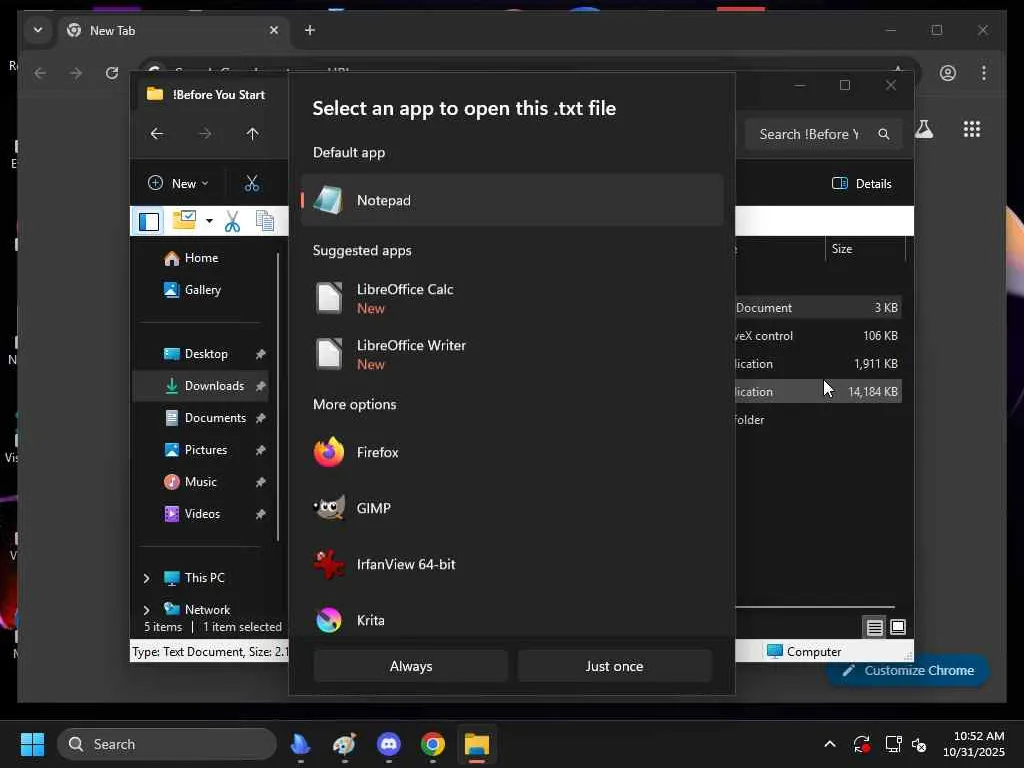Viewport: 1024px width, 768px height.
Task: Open Home in the navigation pane
Action: pos(200,258)
